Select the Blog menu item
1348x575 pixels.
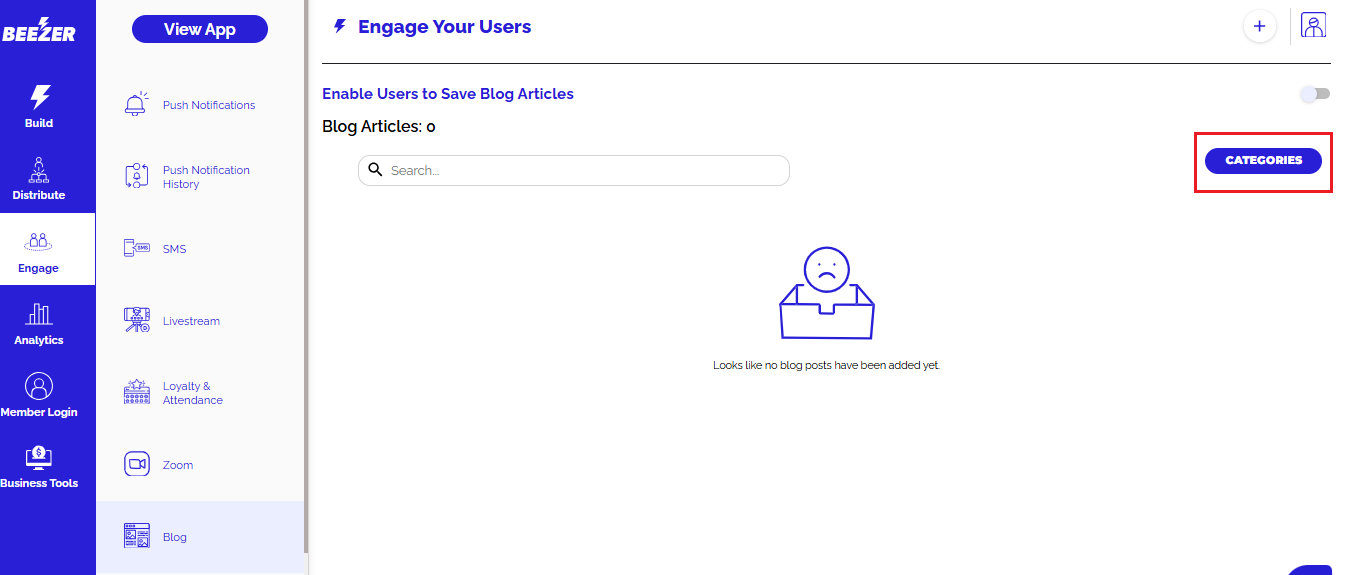tap(175, 537)
